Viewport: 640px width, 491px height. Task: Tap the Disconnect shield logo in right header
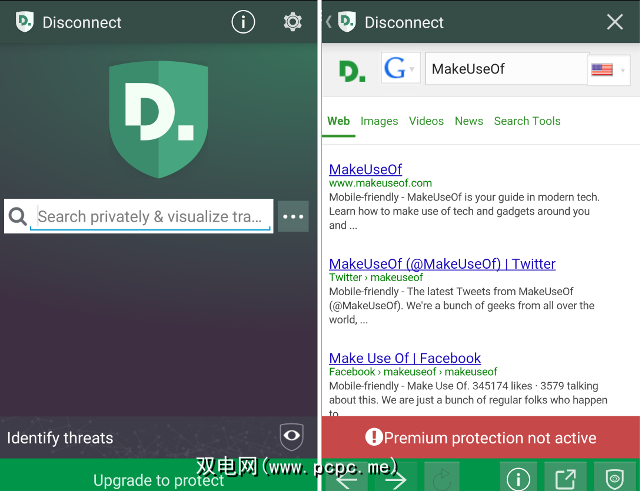click(347, 22)
